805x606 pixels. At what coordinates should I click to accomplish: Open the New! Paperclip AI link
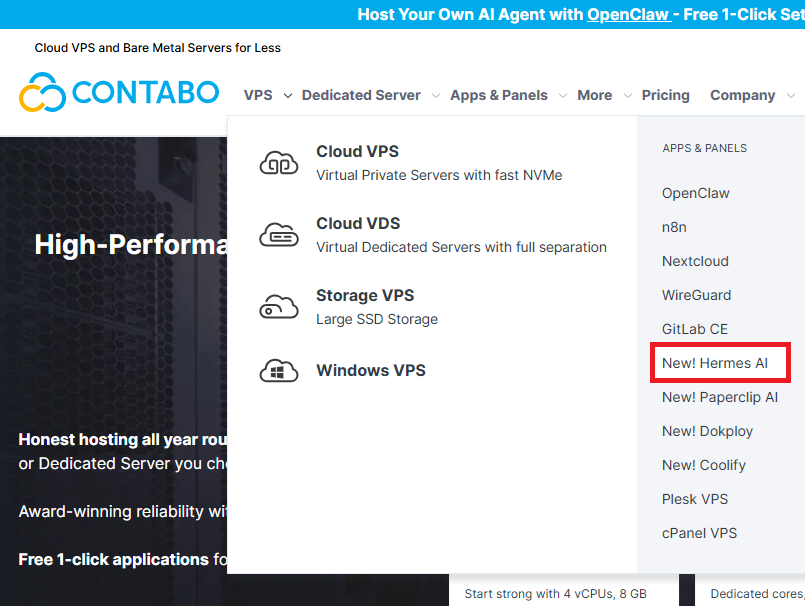pos(720,397)
